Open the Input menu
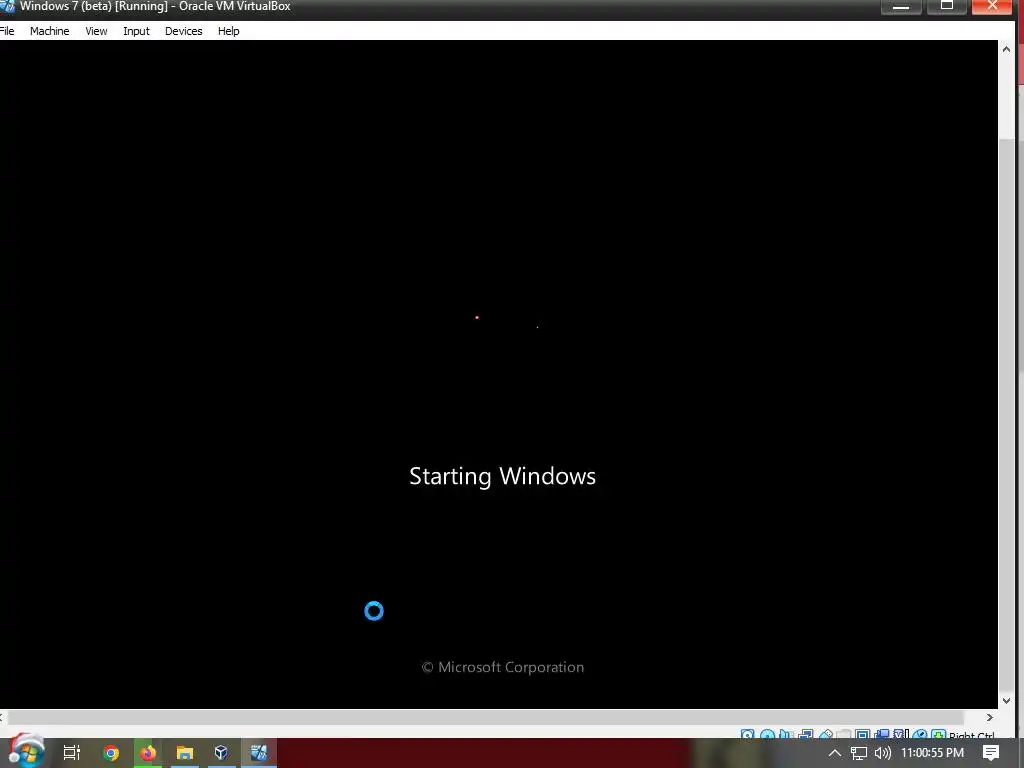The height and width of the screenshot is (768, 1024). coord(136,31)
